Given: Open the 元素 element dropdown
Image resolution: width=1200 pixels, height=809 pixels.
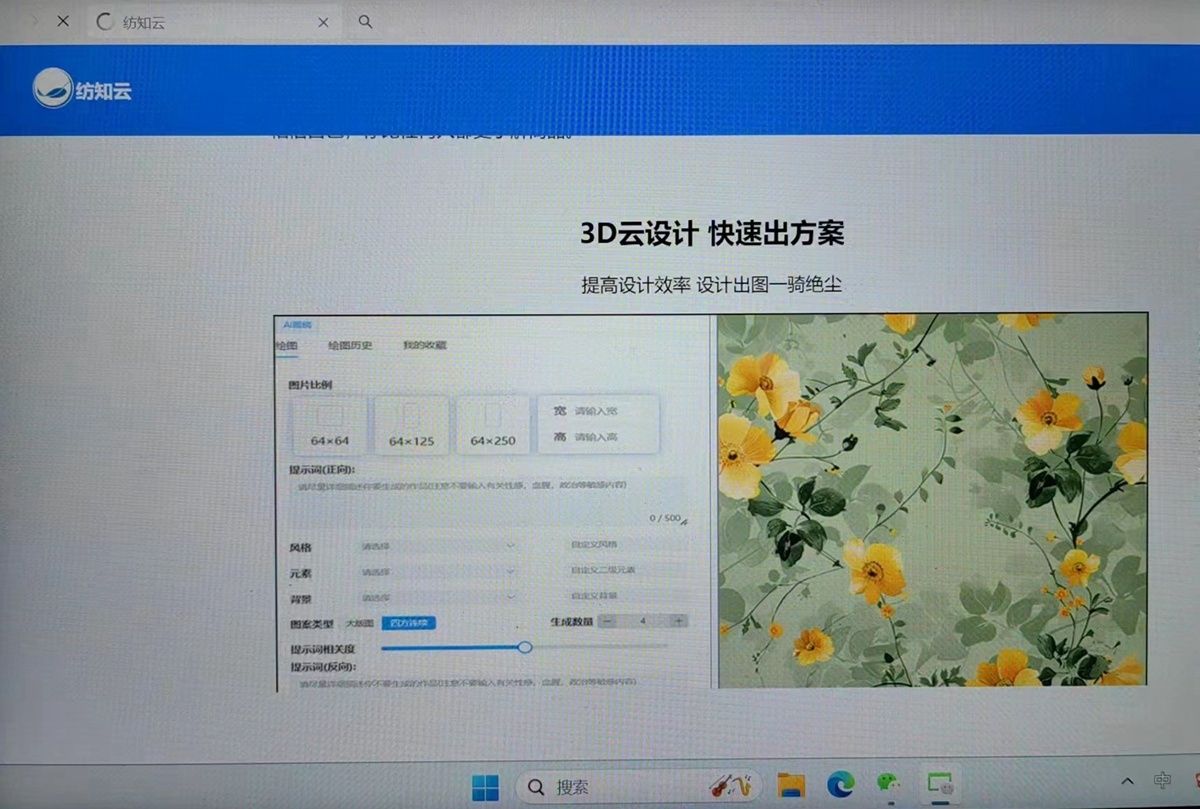Looking at the screenshot, I should pyautogui.click(x=438, y=571).
